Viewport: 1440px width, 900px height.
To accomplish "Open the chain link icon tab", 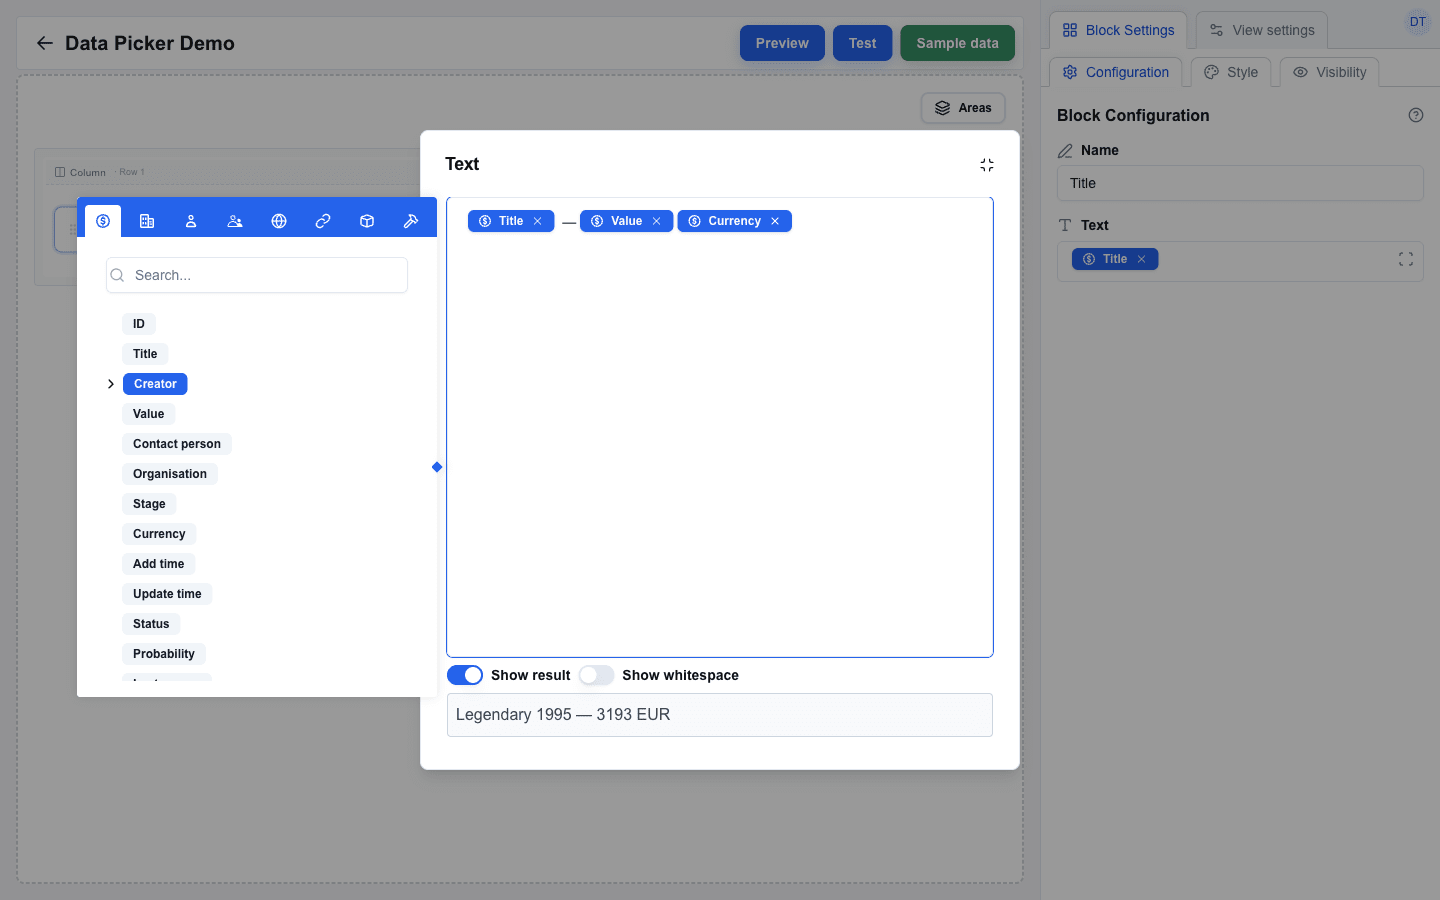I will click(x=323, y=221).
